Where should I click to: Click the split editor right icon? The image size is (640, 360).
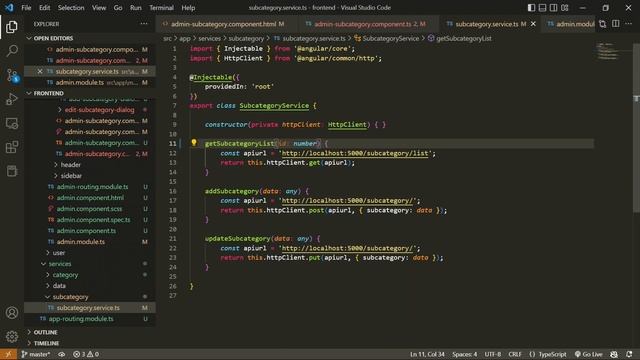click(x=616, y=24)
